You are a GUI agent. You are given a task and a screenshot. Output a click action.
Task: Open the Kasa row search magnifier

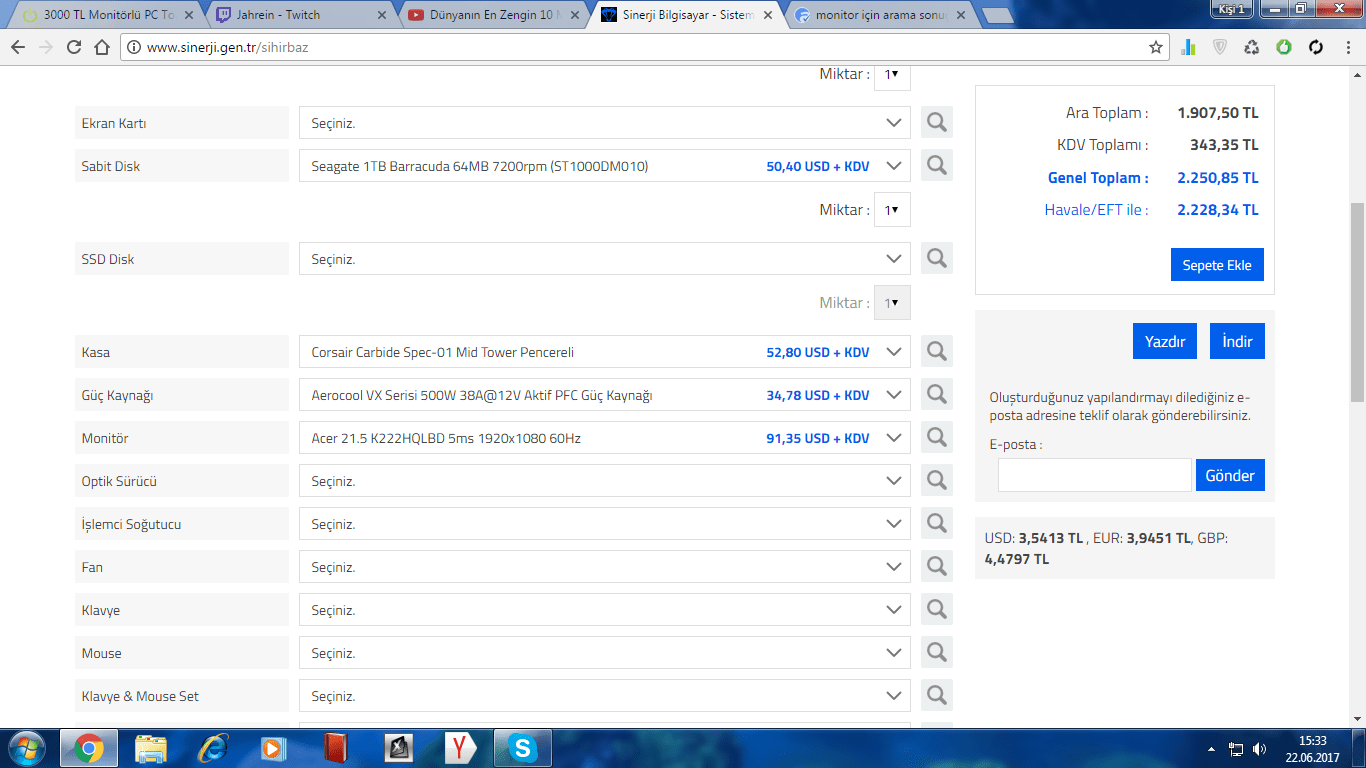click(x=936, y=352)
